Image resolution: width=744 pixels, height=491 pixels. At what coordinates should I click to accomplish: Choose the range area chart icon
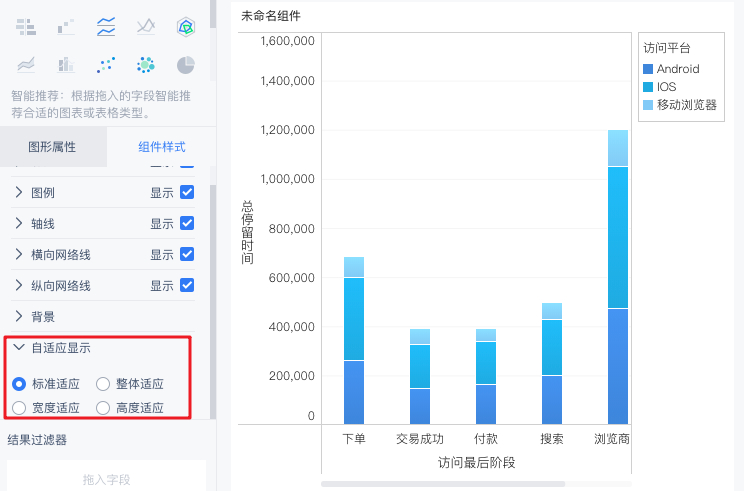tap(26, 65)
